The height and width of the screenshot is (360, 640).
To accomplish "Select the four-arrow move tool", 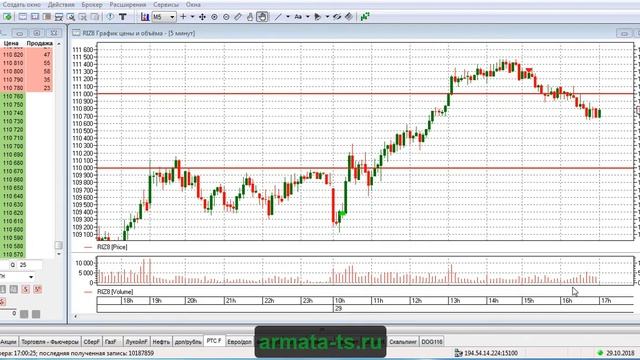I will 202,17.
